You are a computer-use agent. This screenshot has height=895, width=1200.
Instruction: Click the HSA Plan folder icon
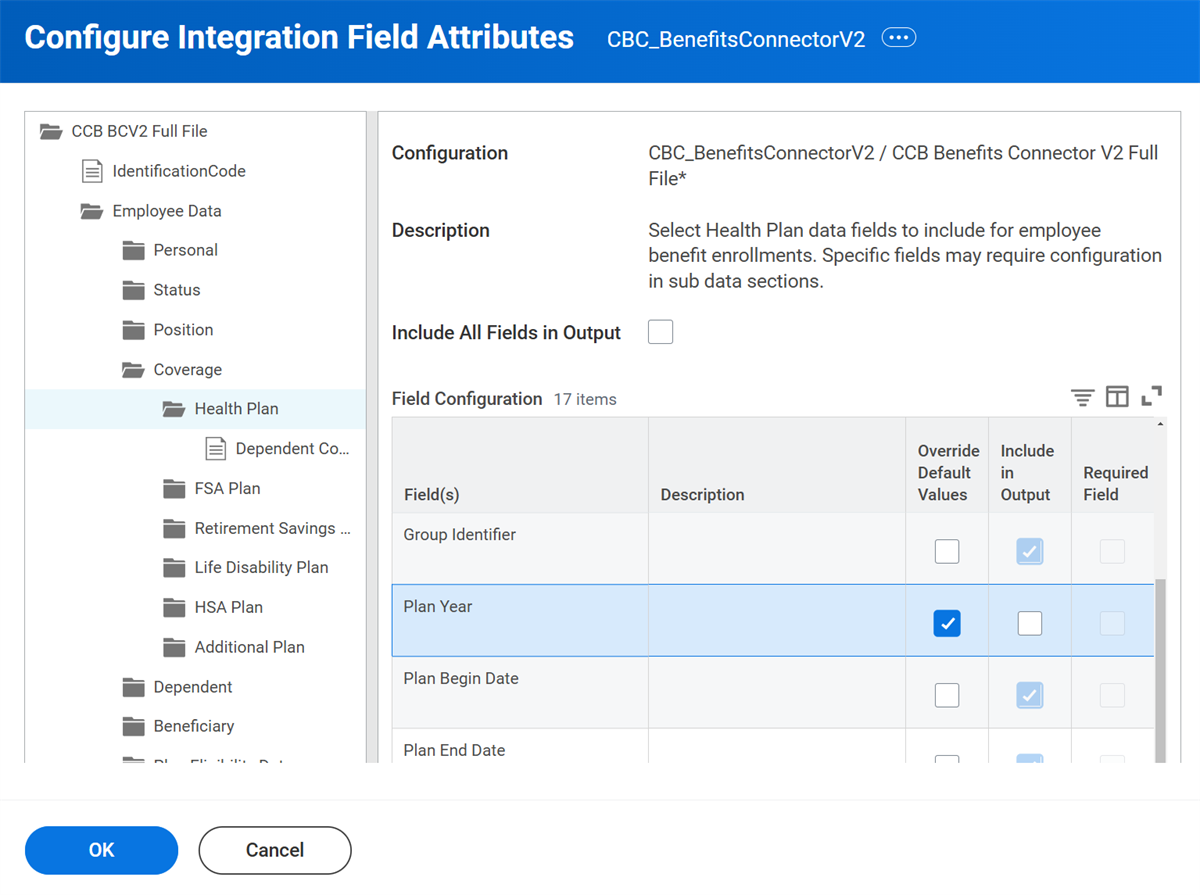[175, 608]
